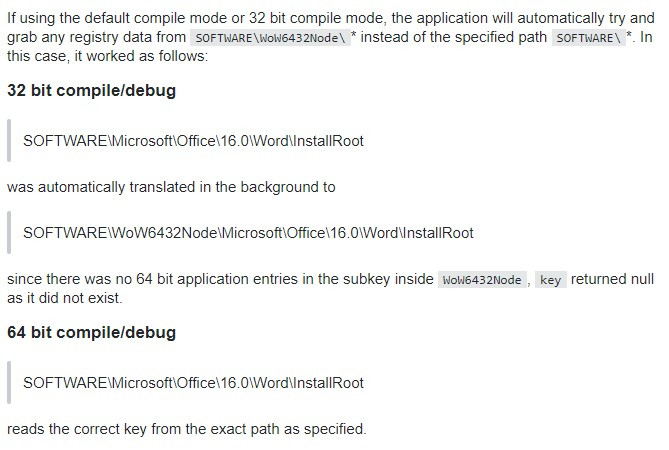Click the first Word\InstallRoot blockquote path
This screenshot has height=450, width=669.
coord(193,141)
